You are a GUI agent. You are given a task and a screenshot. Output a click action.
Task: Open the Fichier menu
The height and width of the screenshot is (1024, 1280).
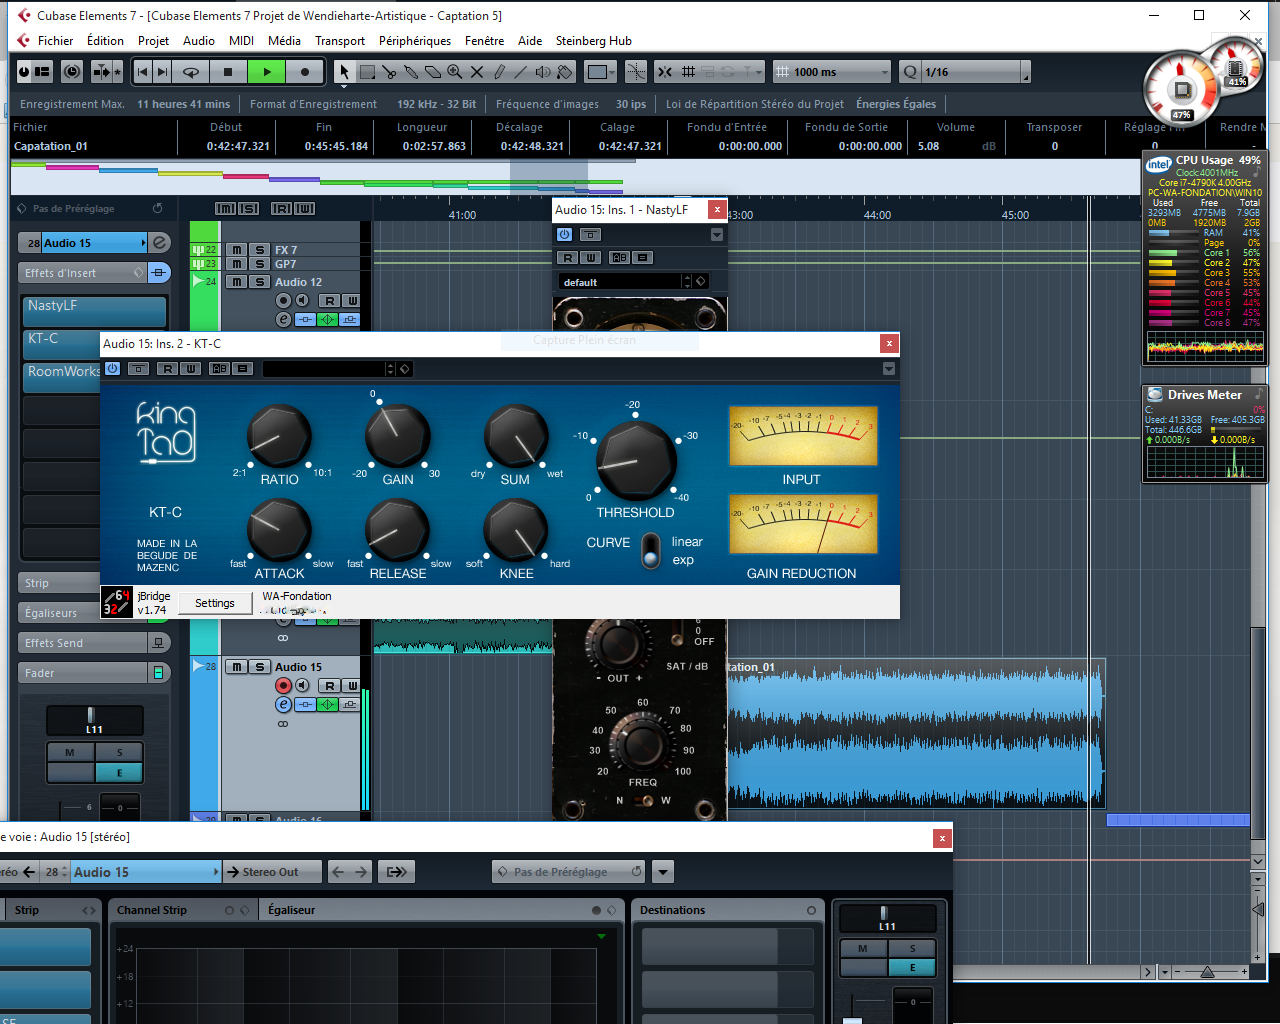(x=55, y=41)
